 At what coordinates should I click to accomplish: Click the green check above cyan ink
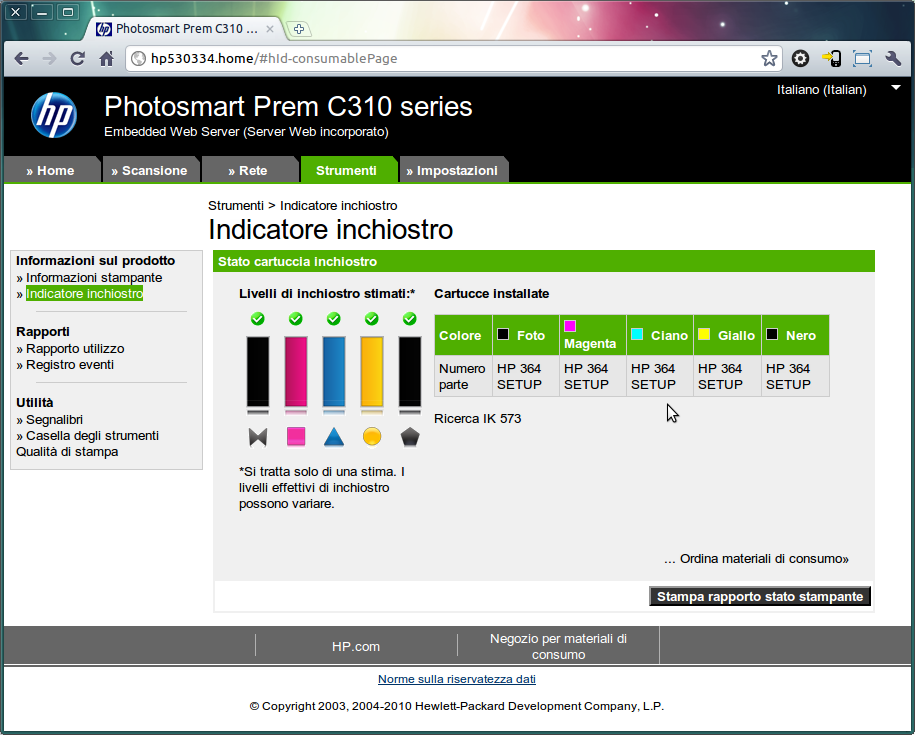tap(334, 318)
